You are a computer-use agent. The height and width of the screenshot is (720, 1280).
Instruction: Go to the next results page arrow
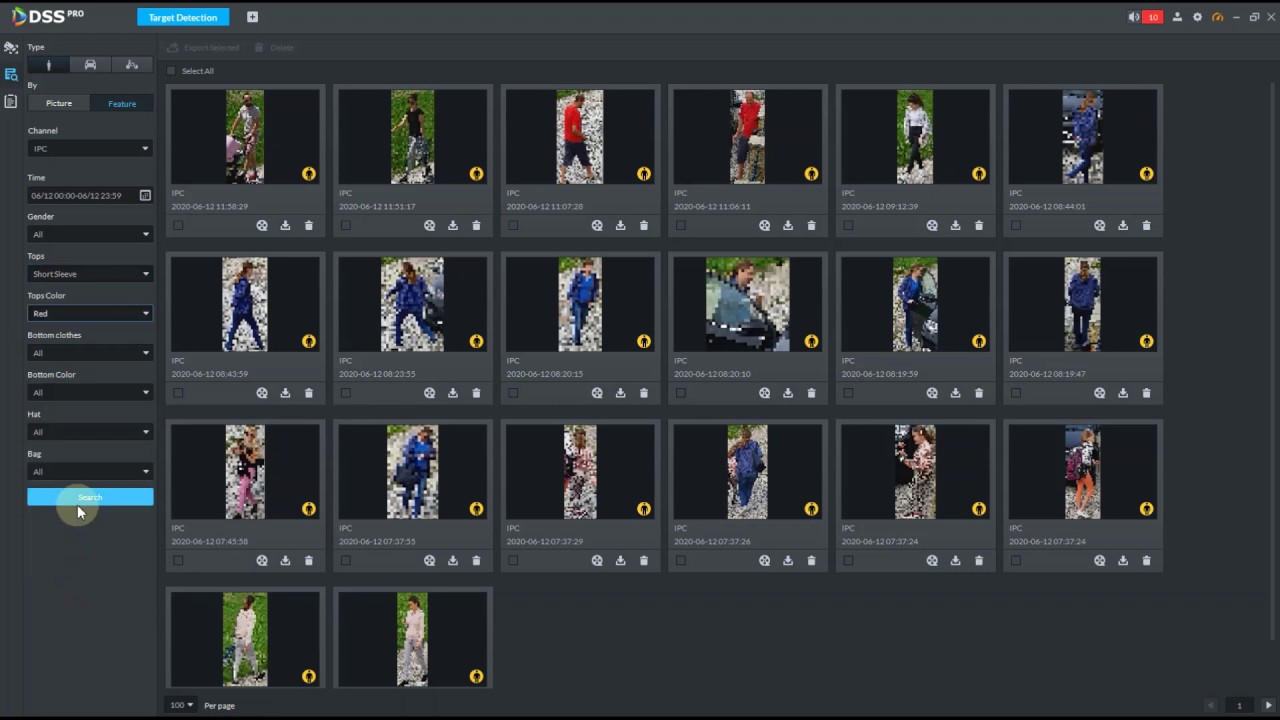pyautogui.click(x=1268, y=705)
